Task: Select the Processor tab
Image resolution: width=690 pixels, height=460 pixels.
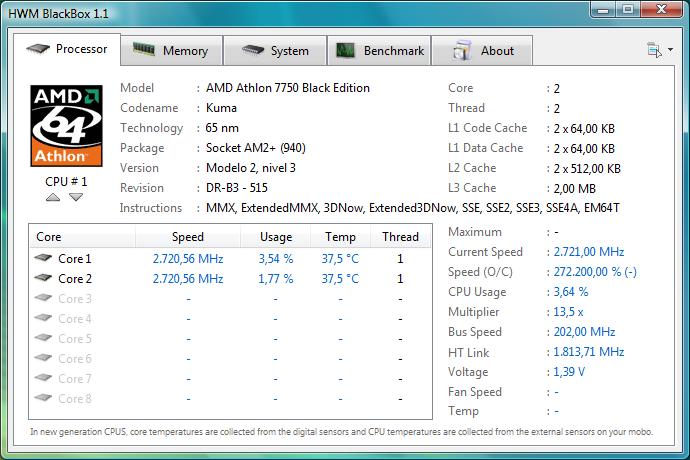Action: point(67,49)
